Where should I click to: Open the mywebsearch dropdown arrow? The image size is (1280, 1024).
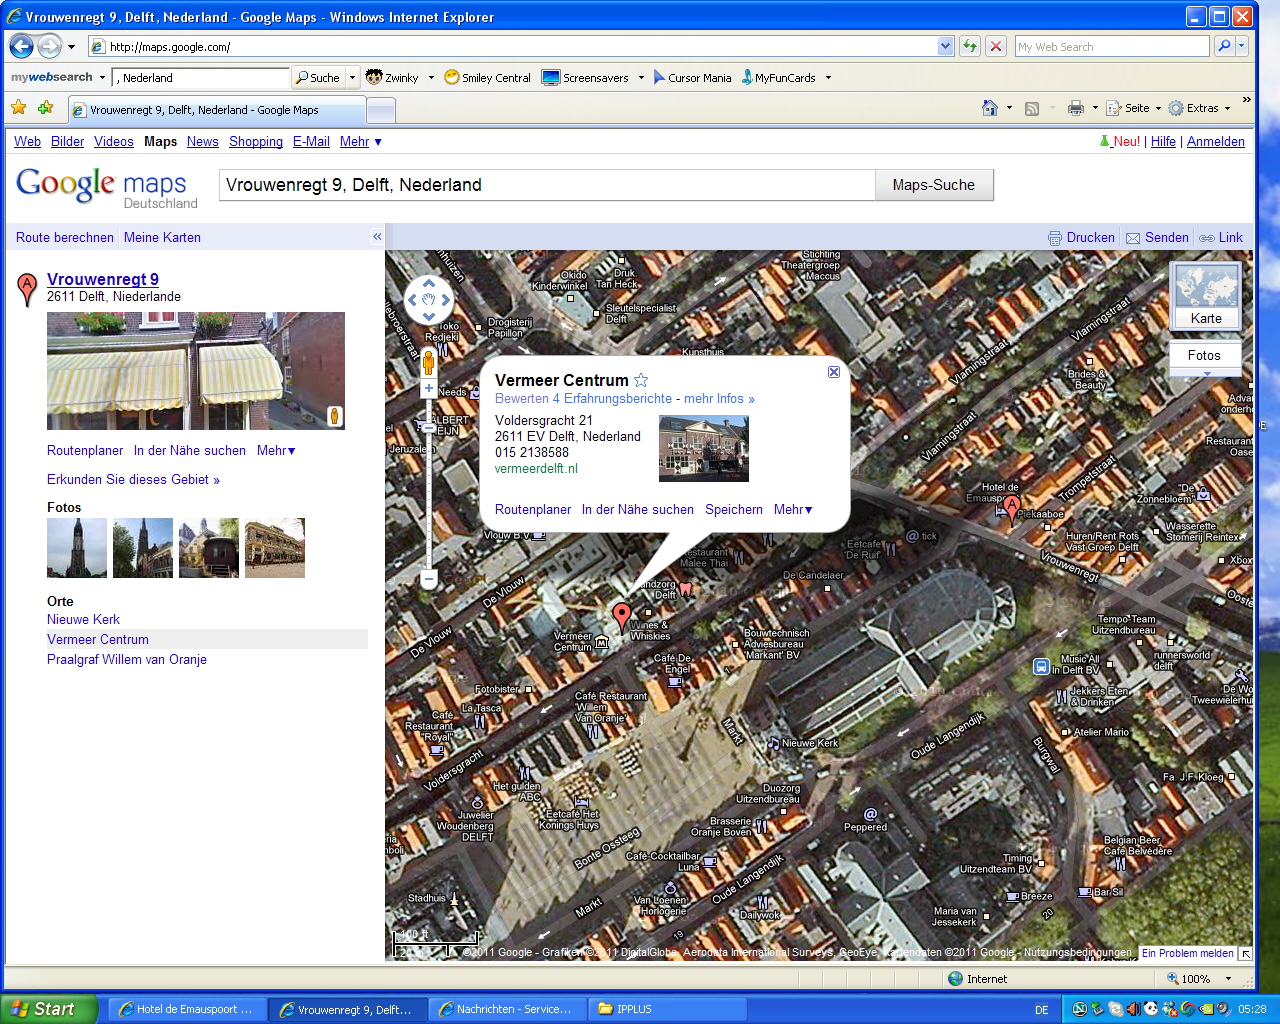(x=102, y=77)
